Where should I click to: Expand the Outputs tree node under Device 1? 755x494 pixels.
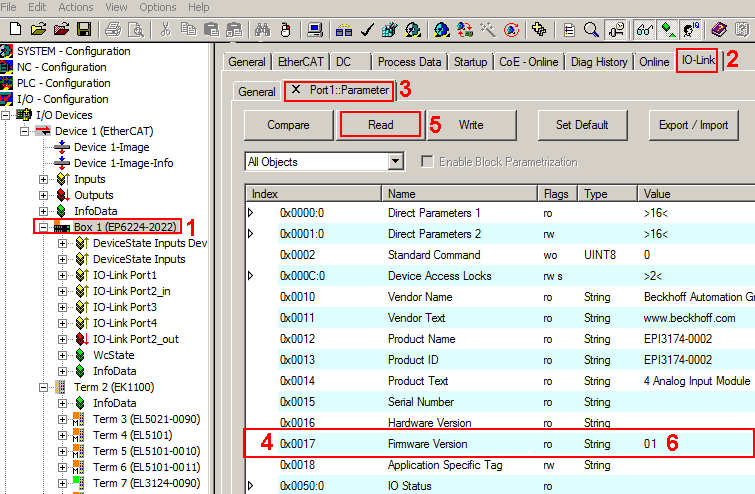point(43,195)
